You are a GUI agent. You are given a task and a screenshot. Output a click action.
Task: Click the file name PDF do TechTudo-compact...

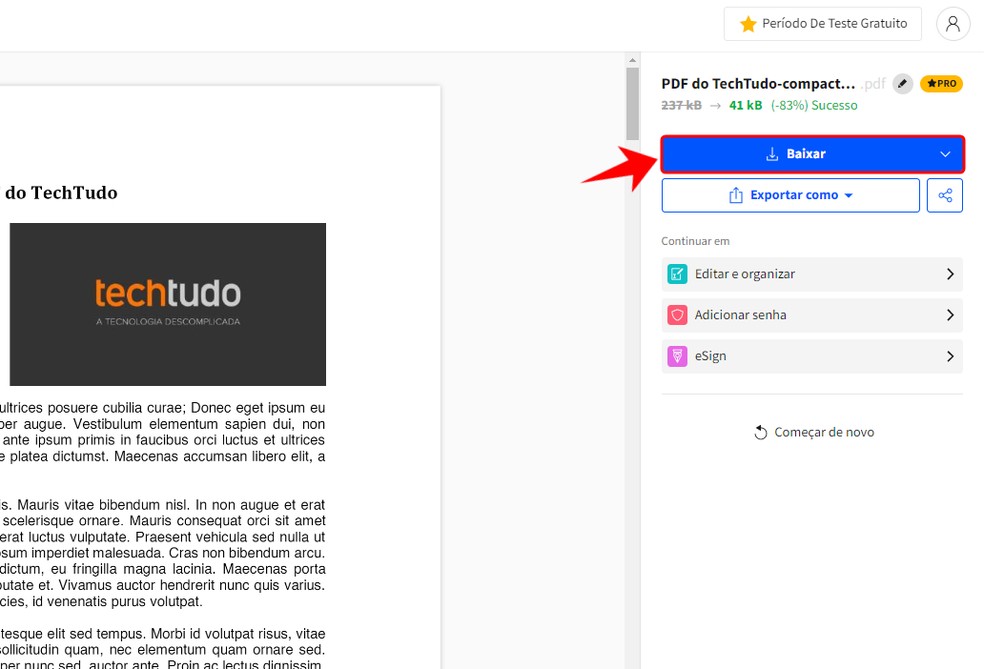(x=758, y=83)
